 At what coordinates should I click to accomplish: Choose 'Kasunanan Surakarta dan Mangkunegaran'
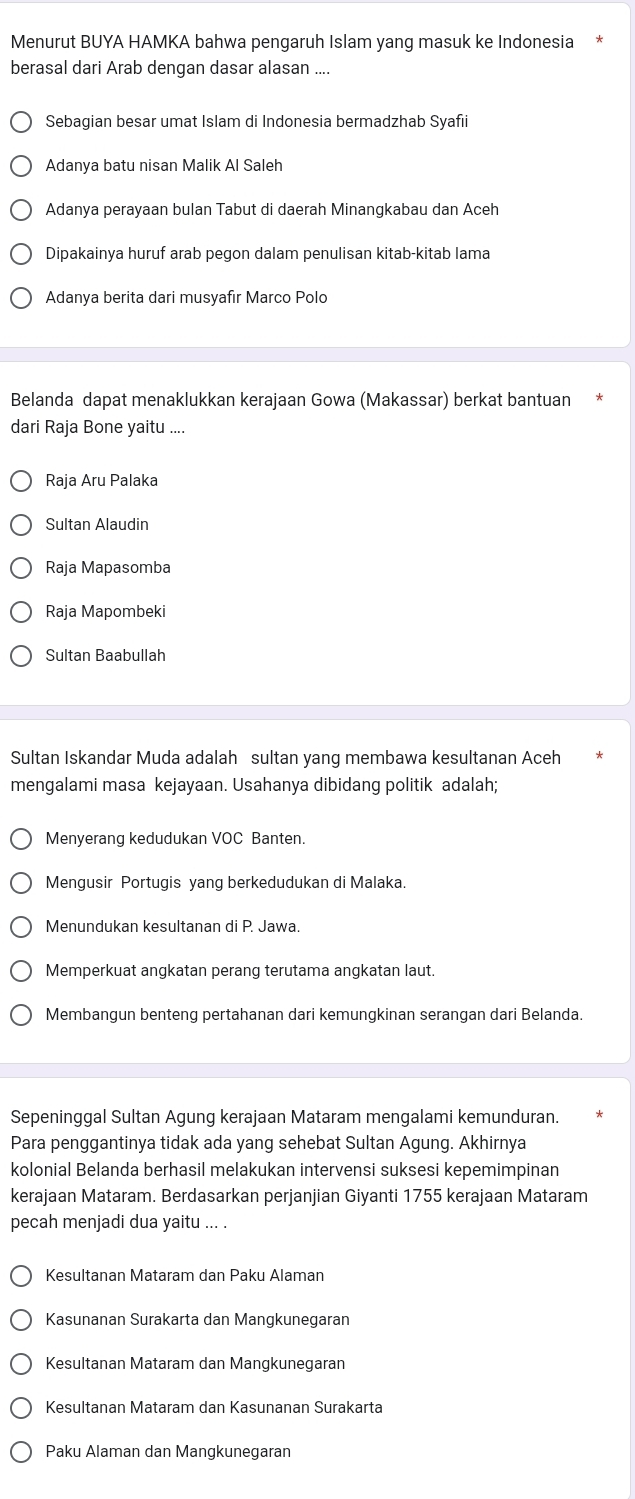[21, 1320]
